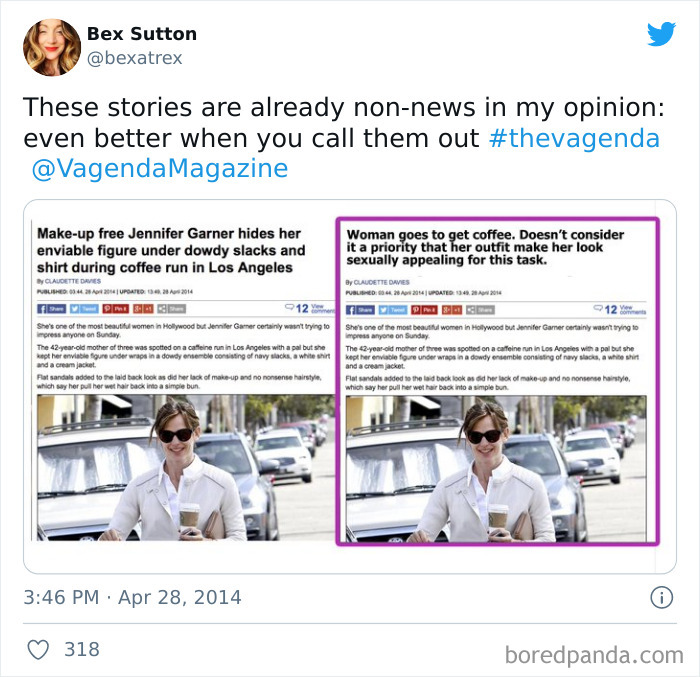Like the tweet with the heart icon

38,649
